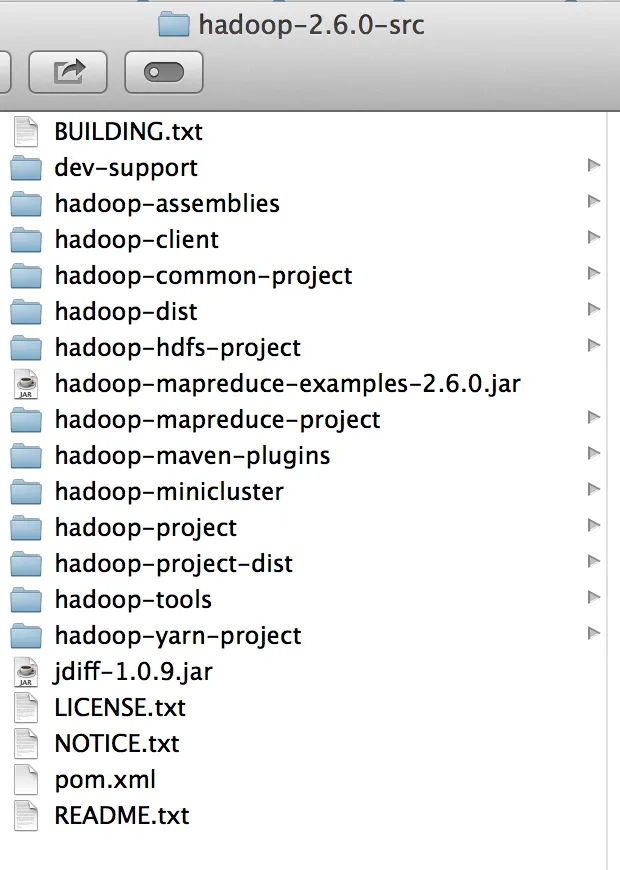The image size is (620, 870).
Task: Expand the hadoop-hdfs-project disclosure arrow
Action: pos(593,346)
